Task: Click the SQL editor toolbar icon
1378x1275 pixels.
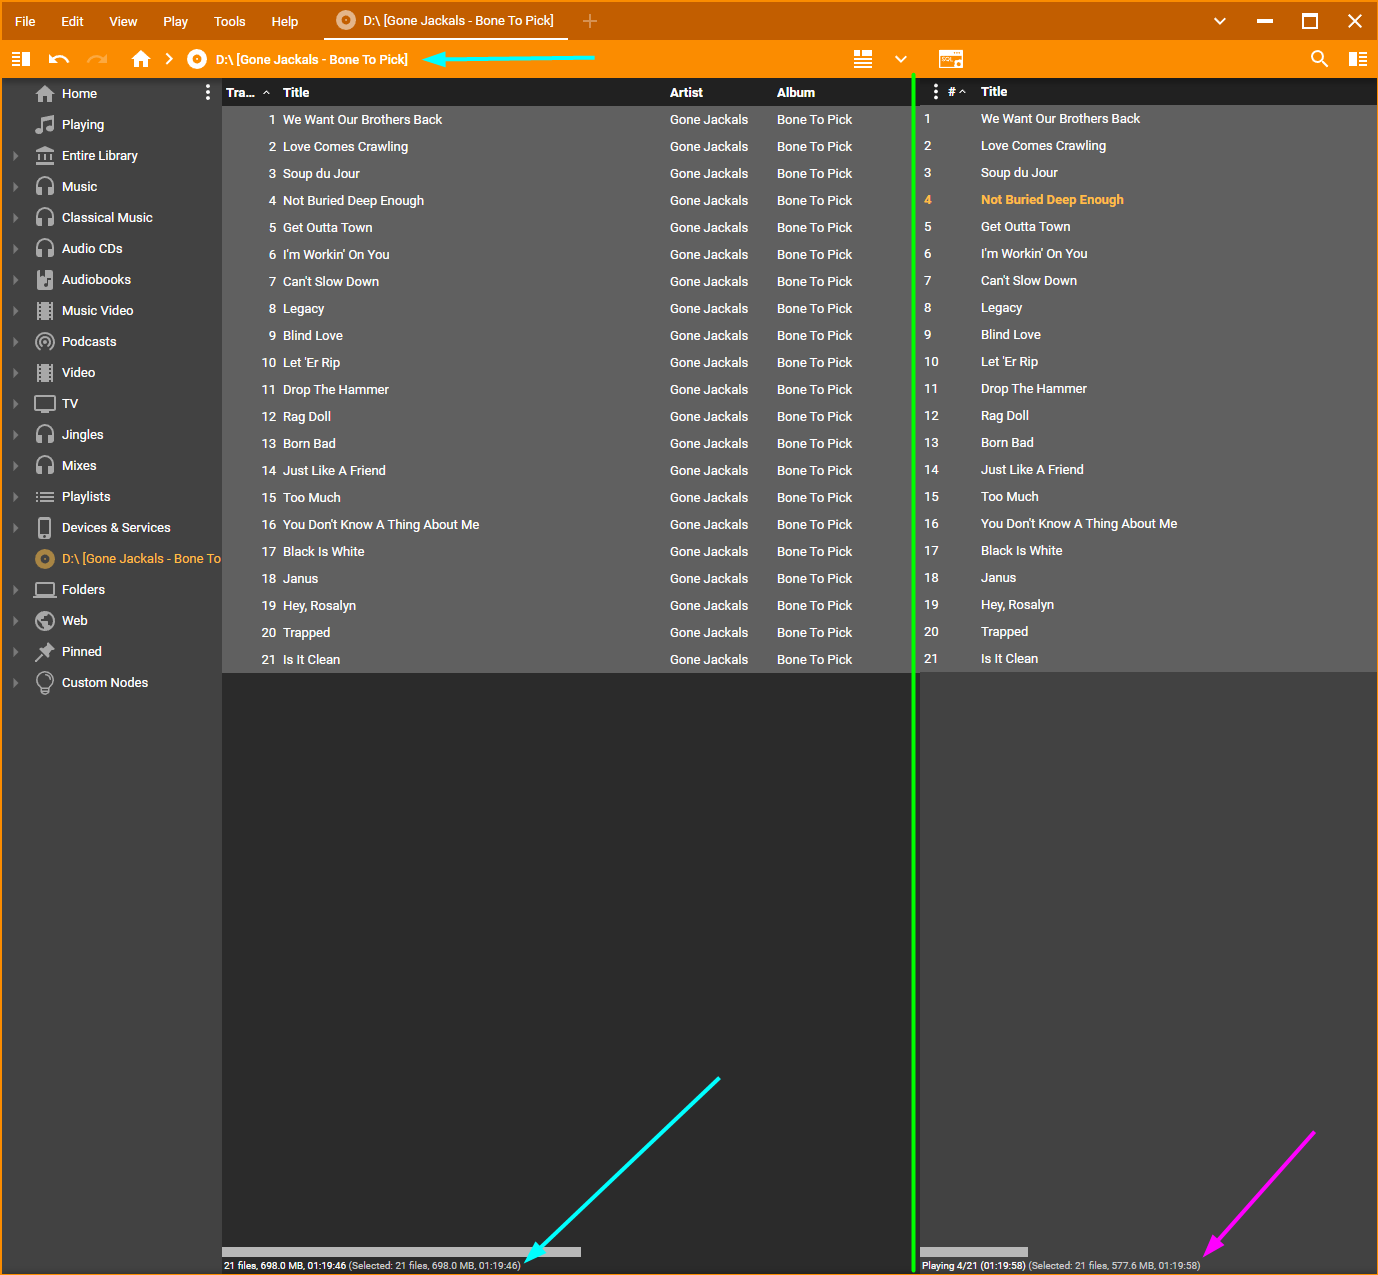Action: coord(951,59)
